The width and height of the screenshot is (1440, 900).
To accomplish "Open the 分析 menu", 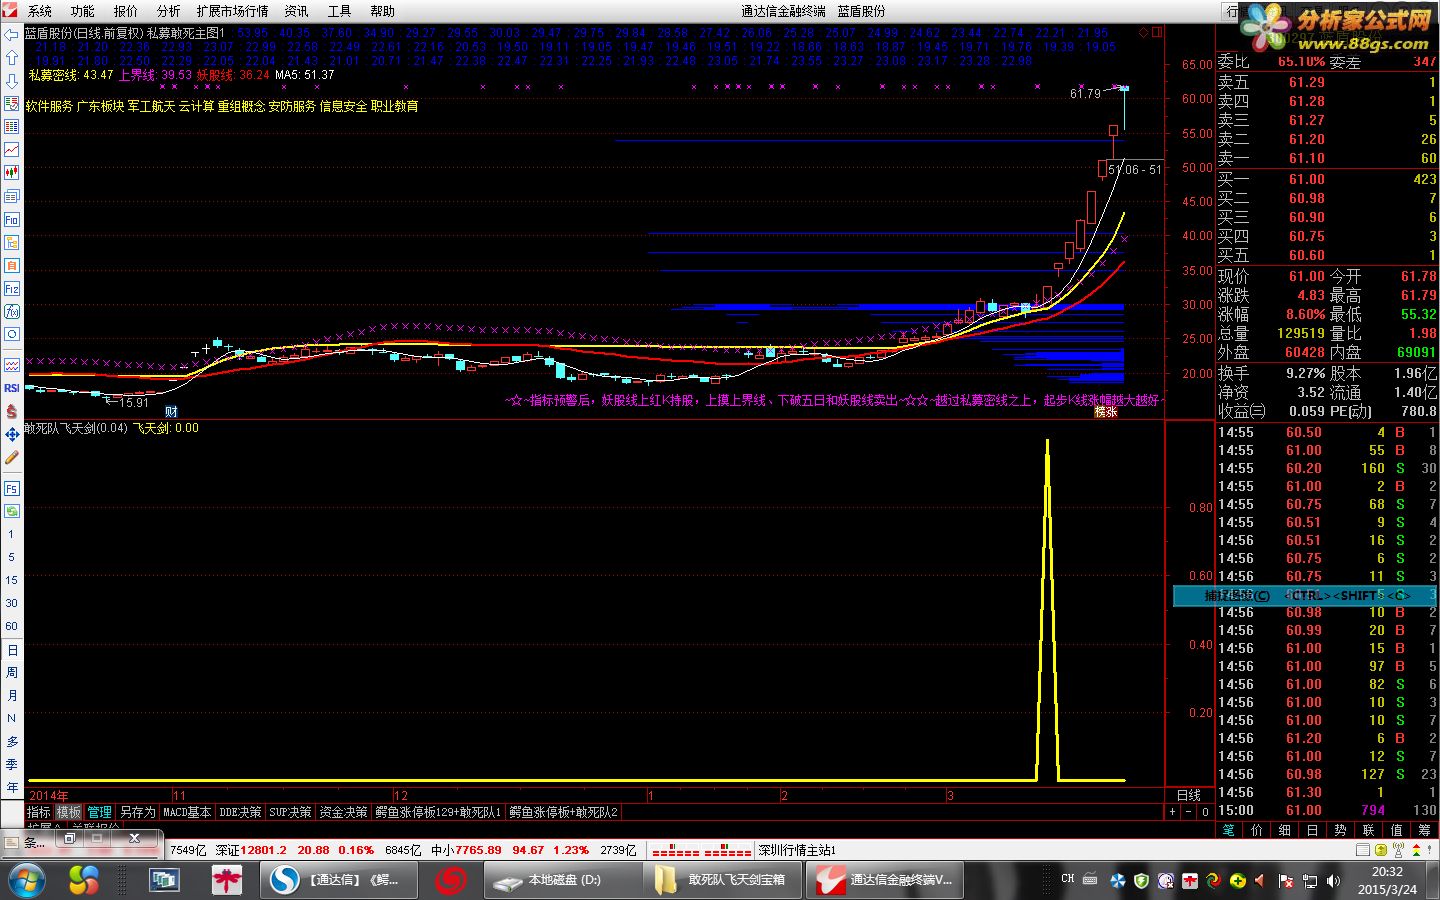I will (169, 11).
